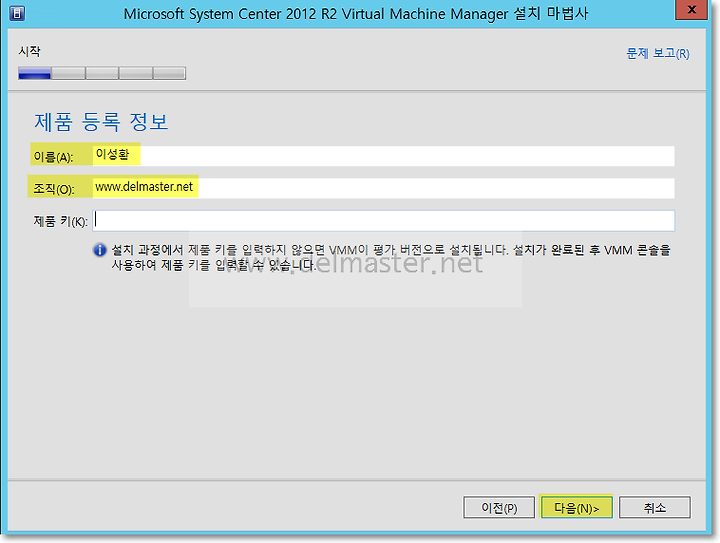The height and width of the screenshot is (543, 720).
Task: Click the 다음(N)> next button
Action: coord(576,507)
